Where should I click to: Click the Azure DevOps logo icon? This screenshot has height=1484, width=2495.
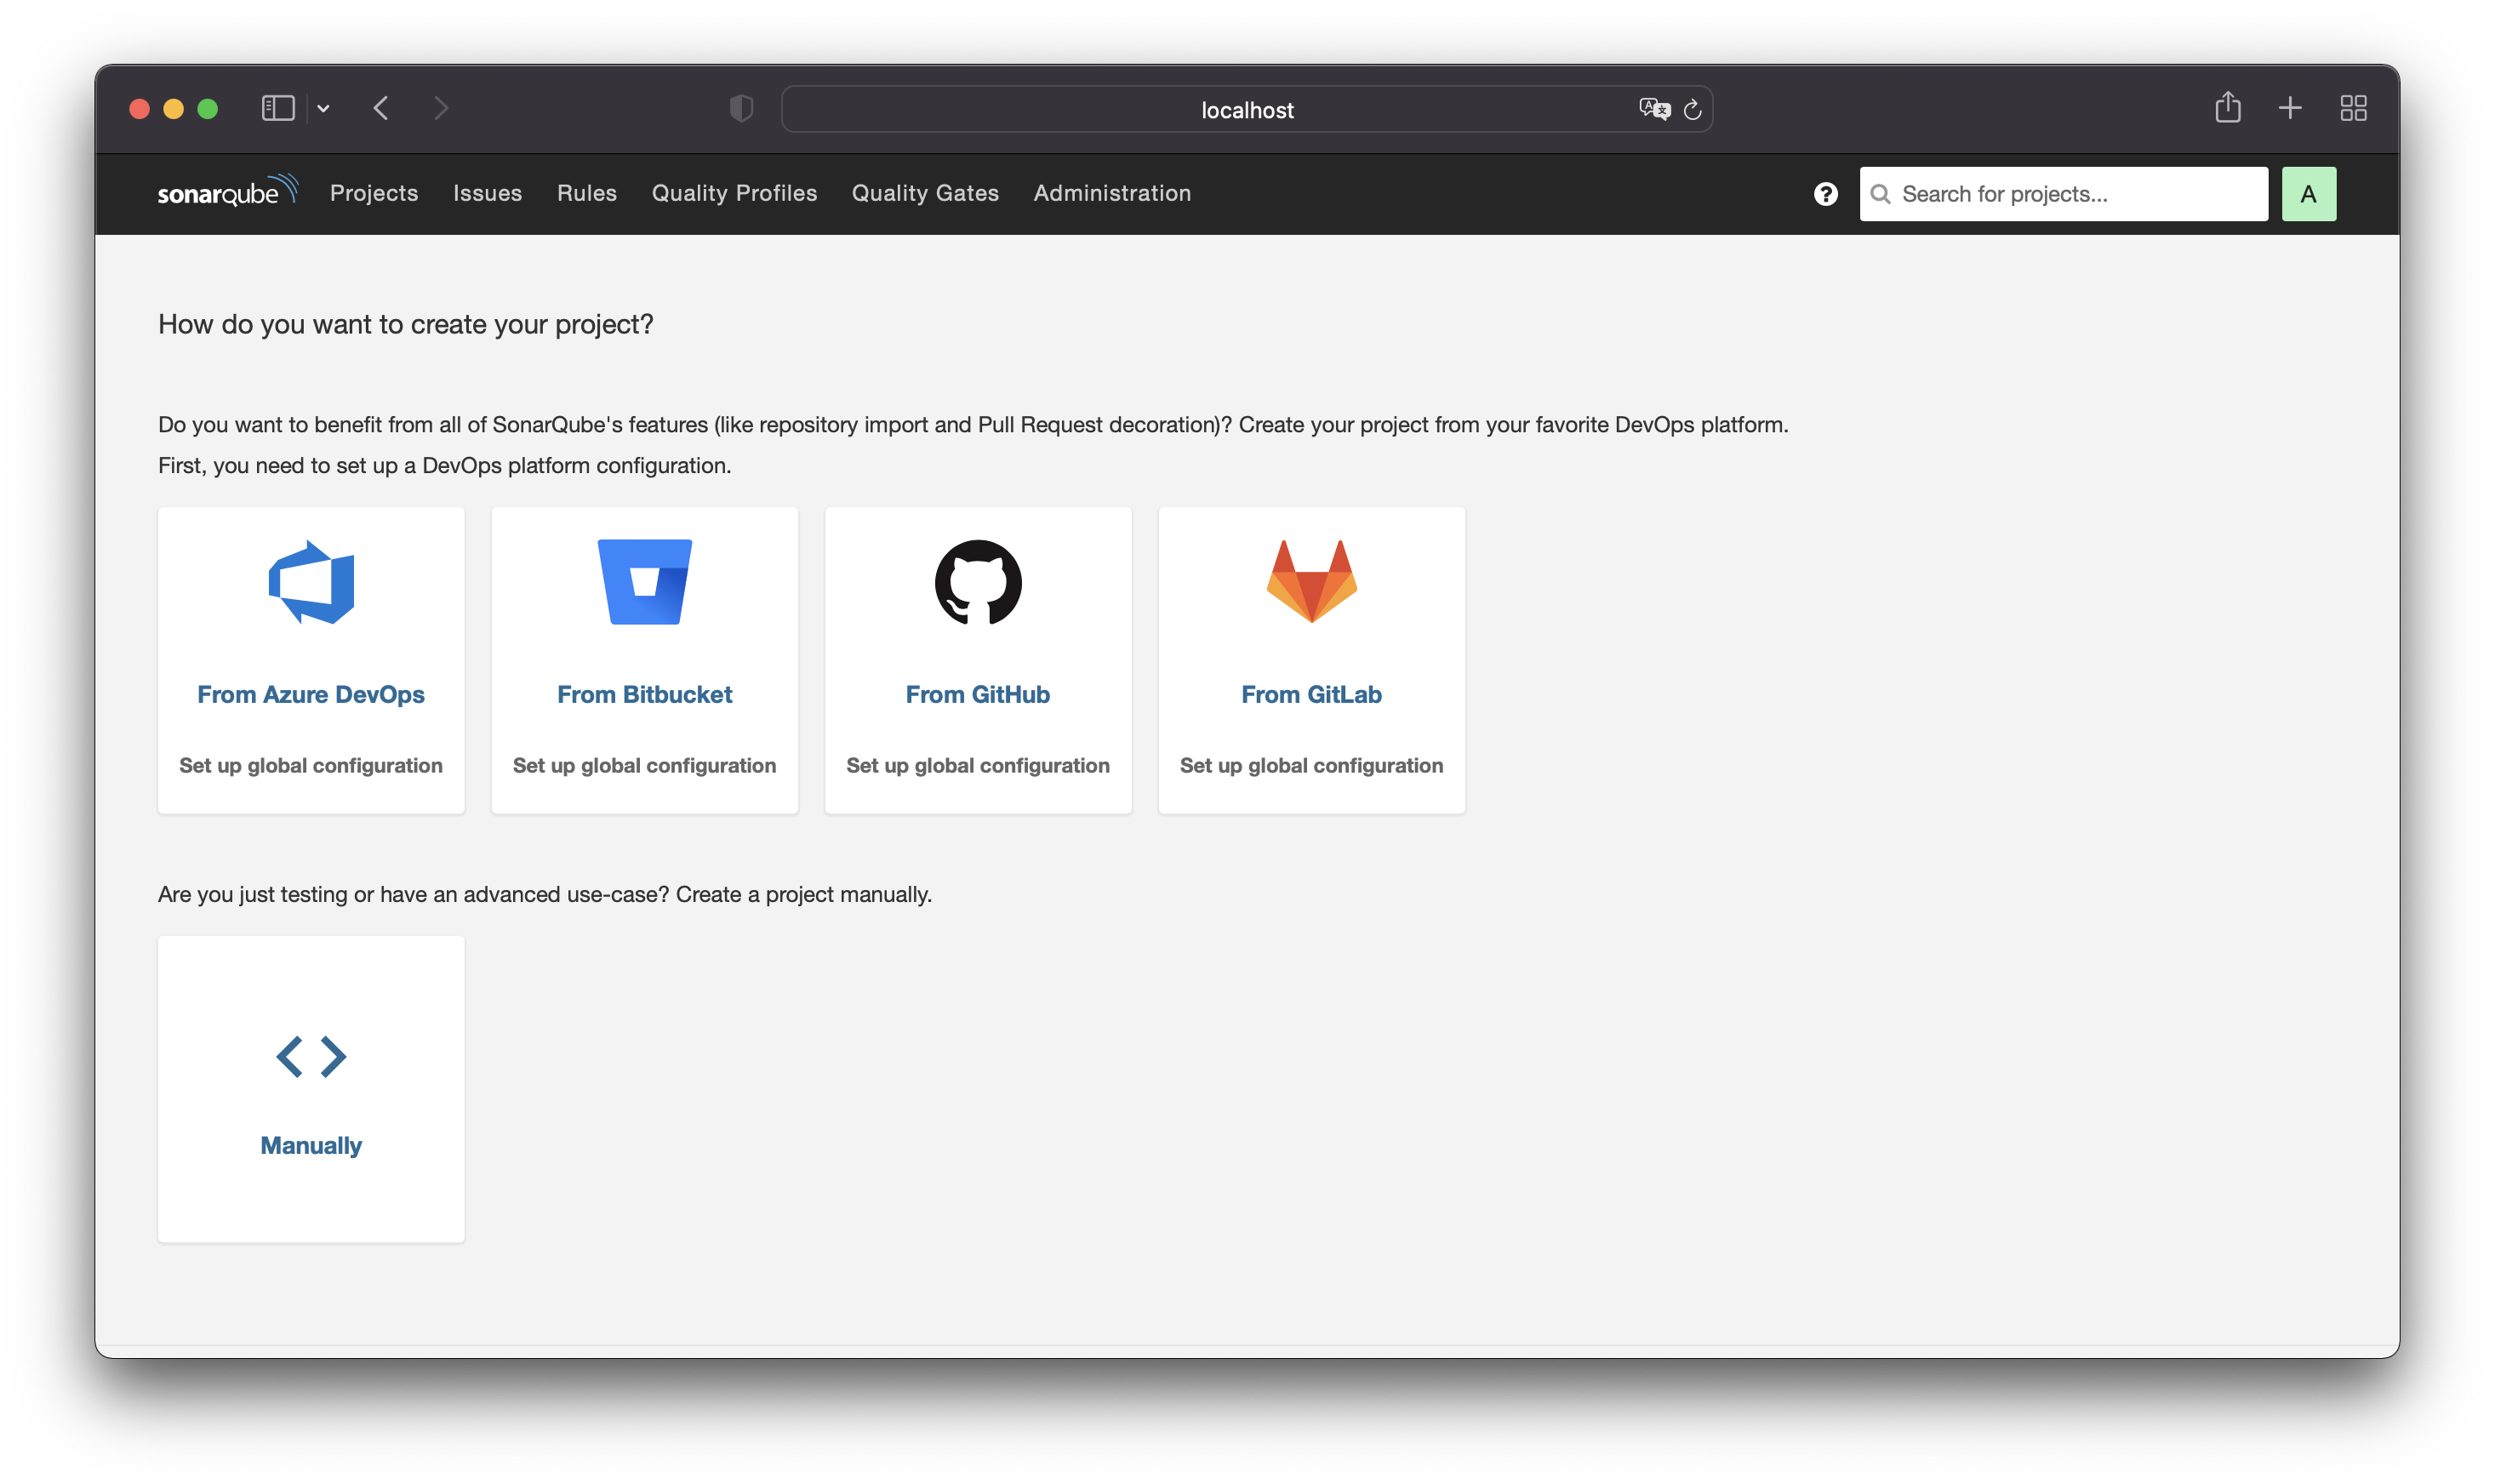[x=311, y=582]
